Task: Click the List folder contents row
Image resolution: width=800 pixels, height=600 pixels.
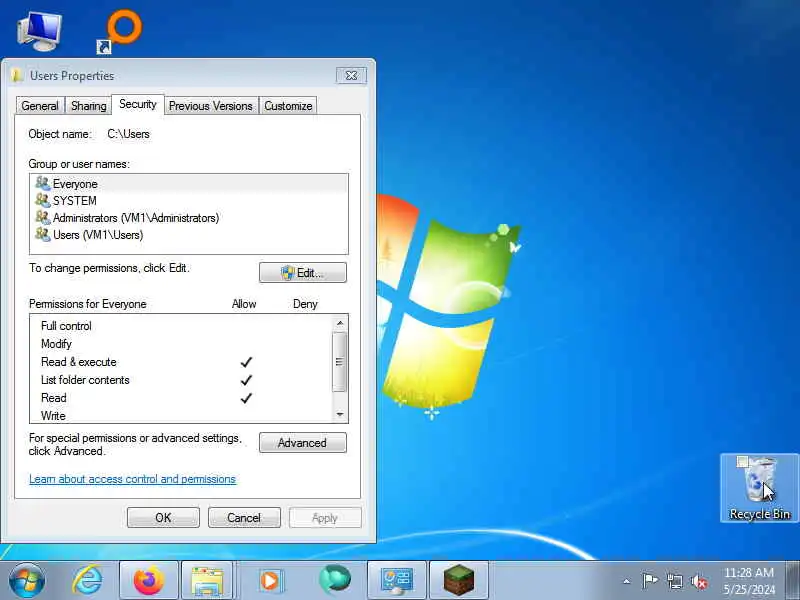Action: [x=181, y=380]
